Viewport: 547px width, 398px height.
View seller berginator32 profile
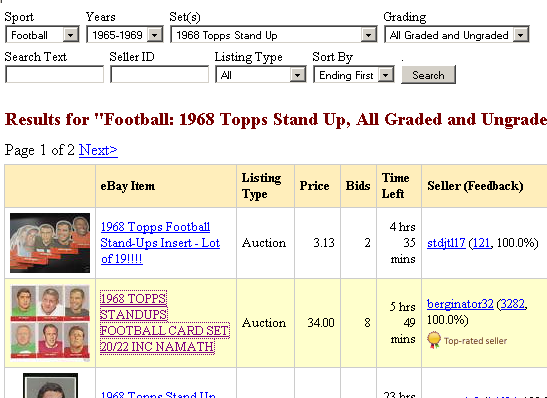tap(460, 304)
